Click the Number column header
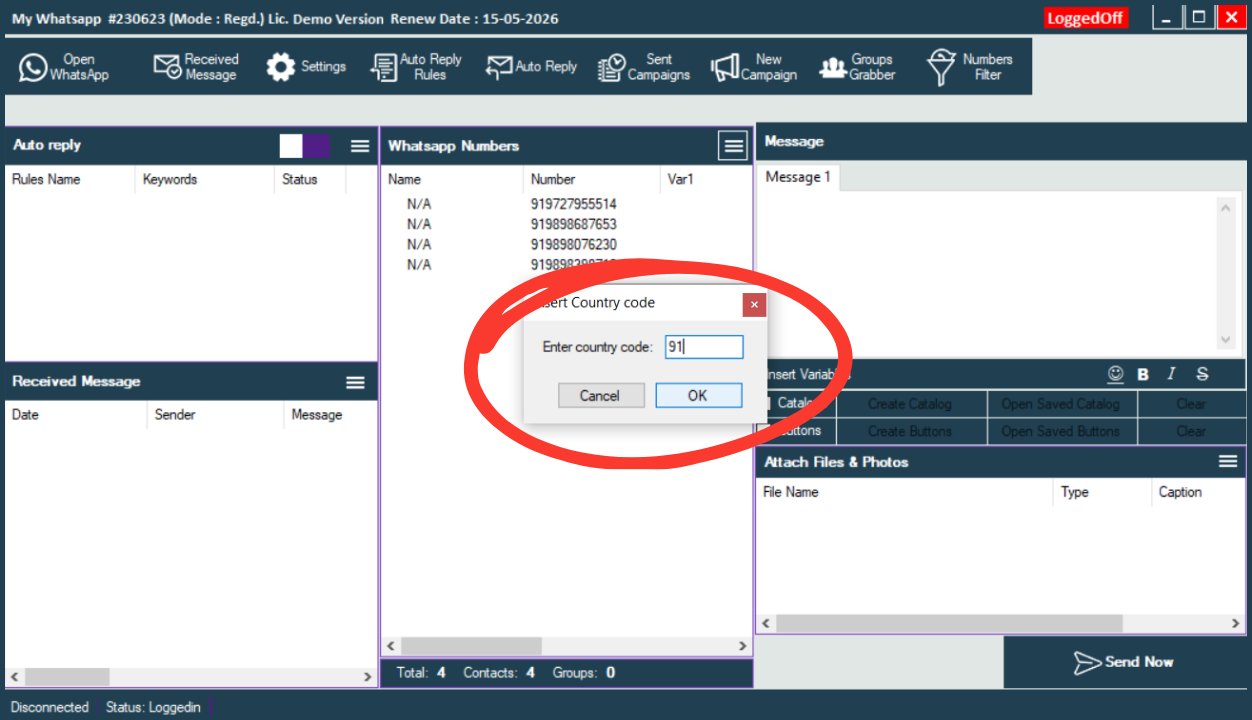The image size is (1252, 720). pyautogui.click(x=592, y=180)
